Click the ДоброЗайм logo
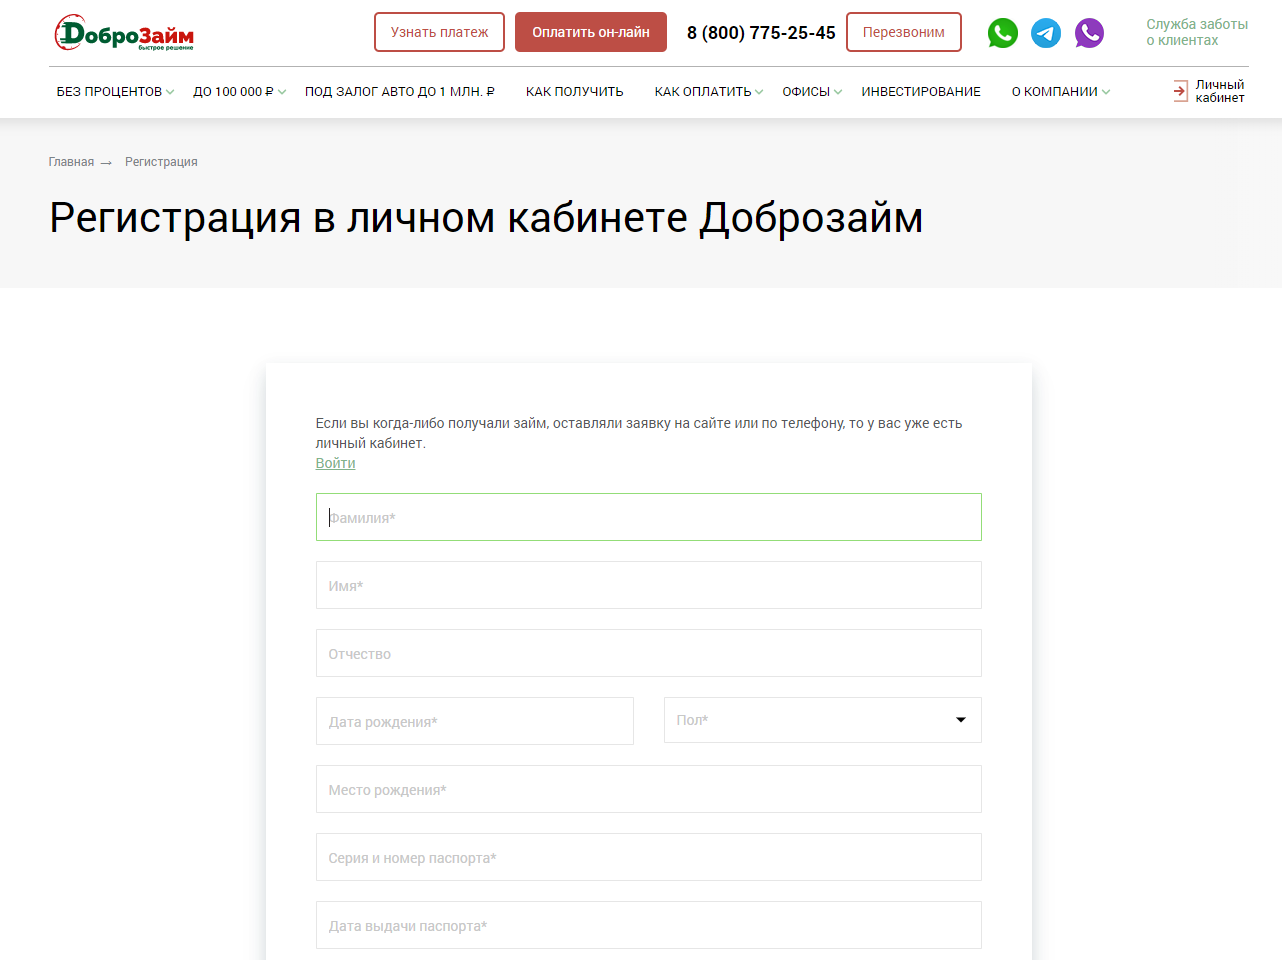The image size is (1282, 960). click(x=124, y=33)
